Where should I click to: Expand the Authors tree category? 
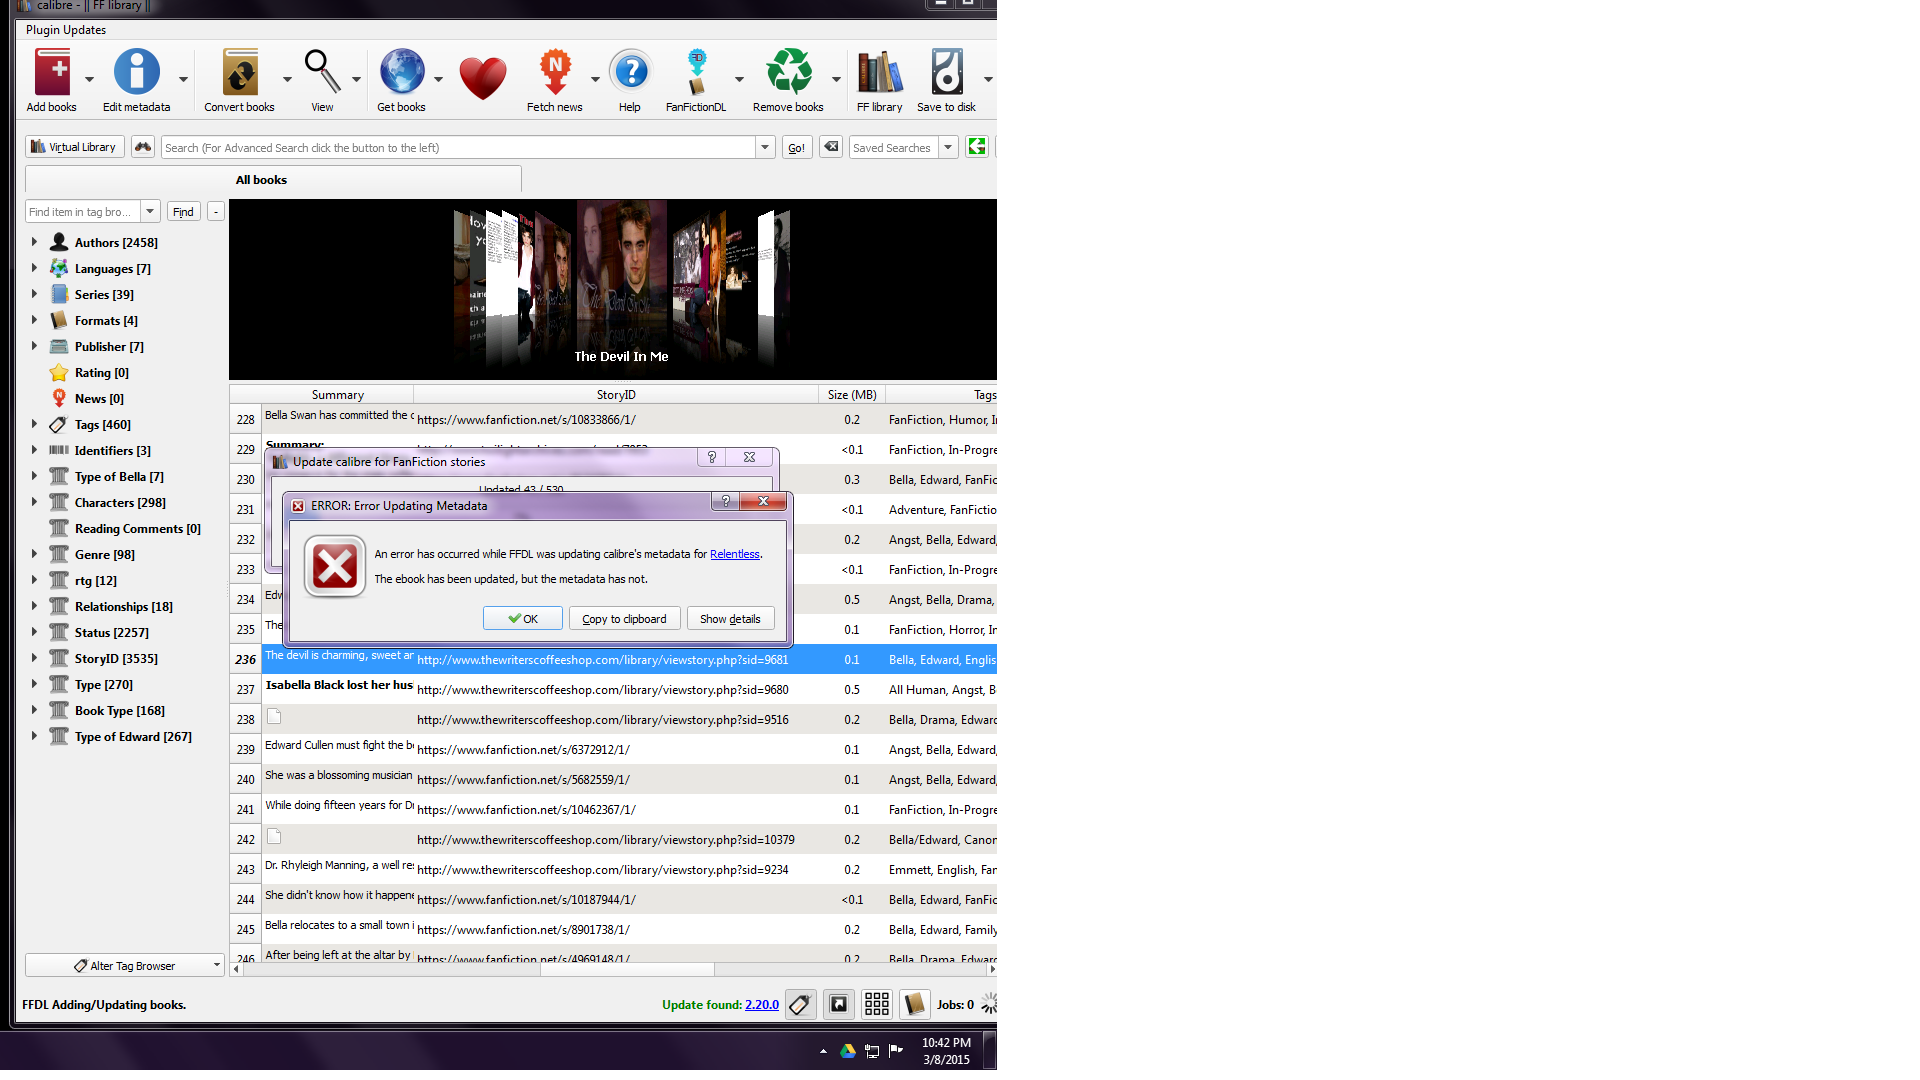(x=34, y=242)
